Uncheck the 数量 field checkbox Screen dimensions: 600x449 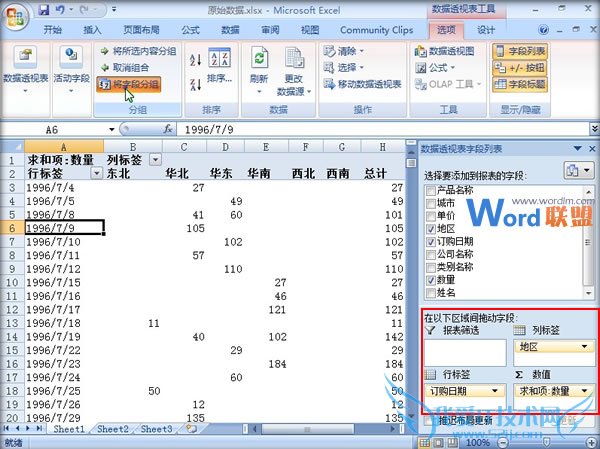[x=431, y=280]
